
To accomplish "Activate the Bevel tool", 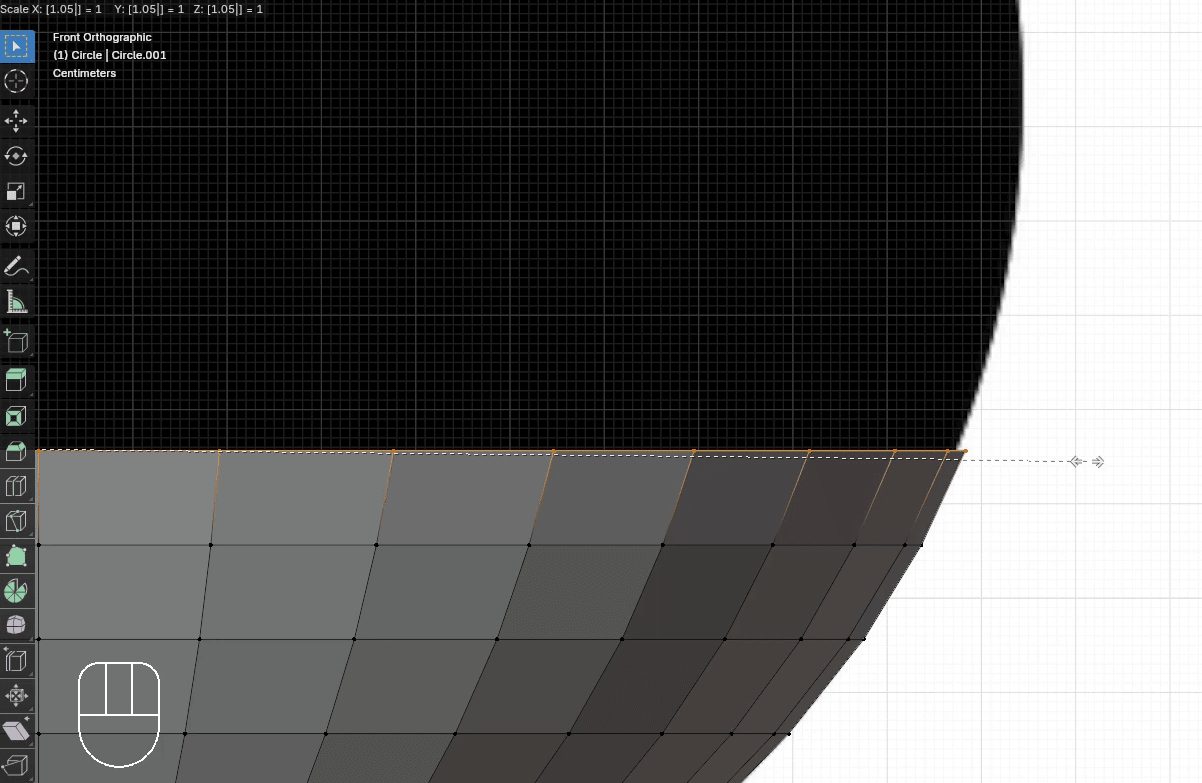I will click(17, 451).
